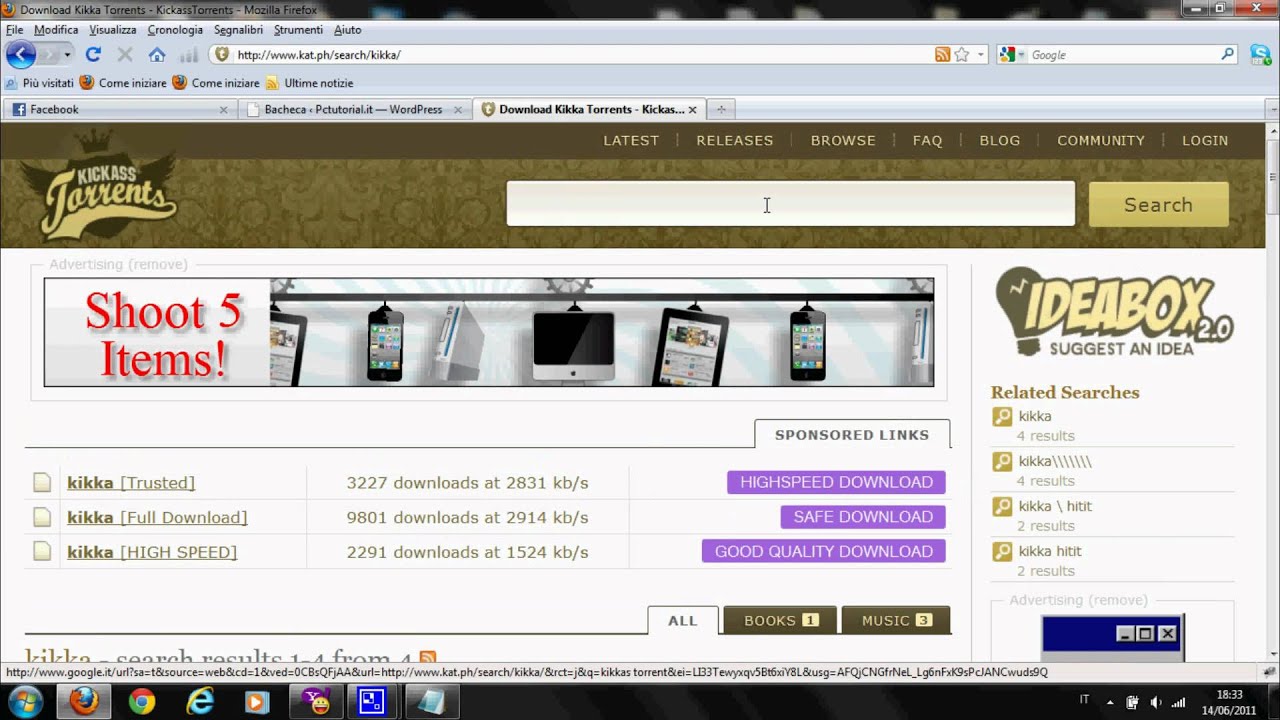Screen dimensions: 1280x720
Task: Click the KickassTorrents logo
Action: click(99, 185)
